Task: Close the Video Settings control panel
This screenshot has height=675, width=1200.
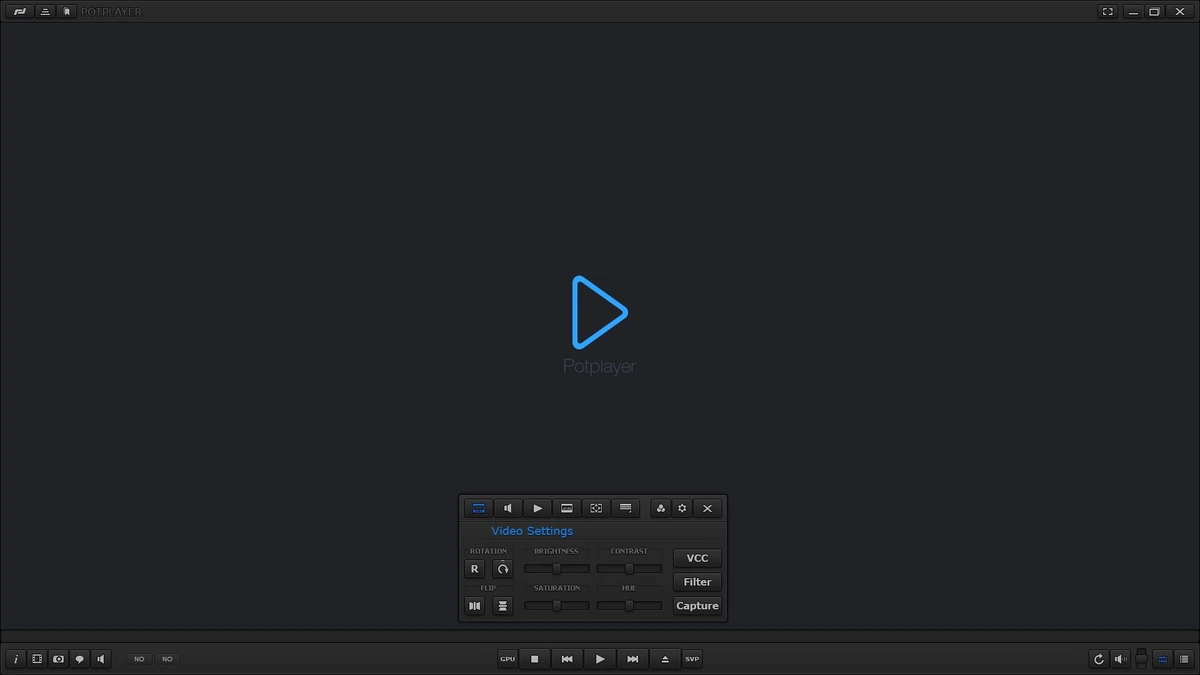Action: click(707, 508)
